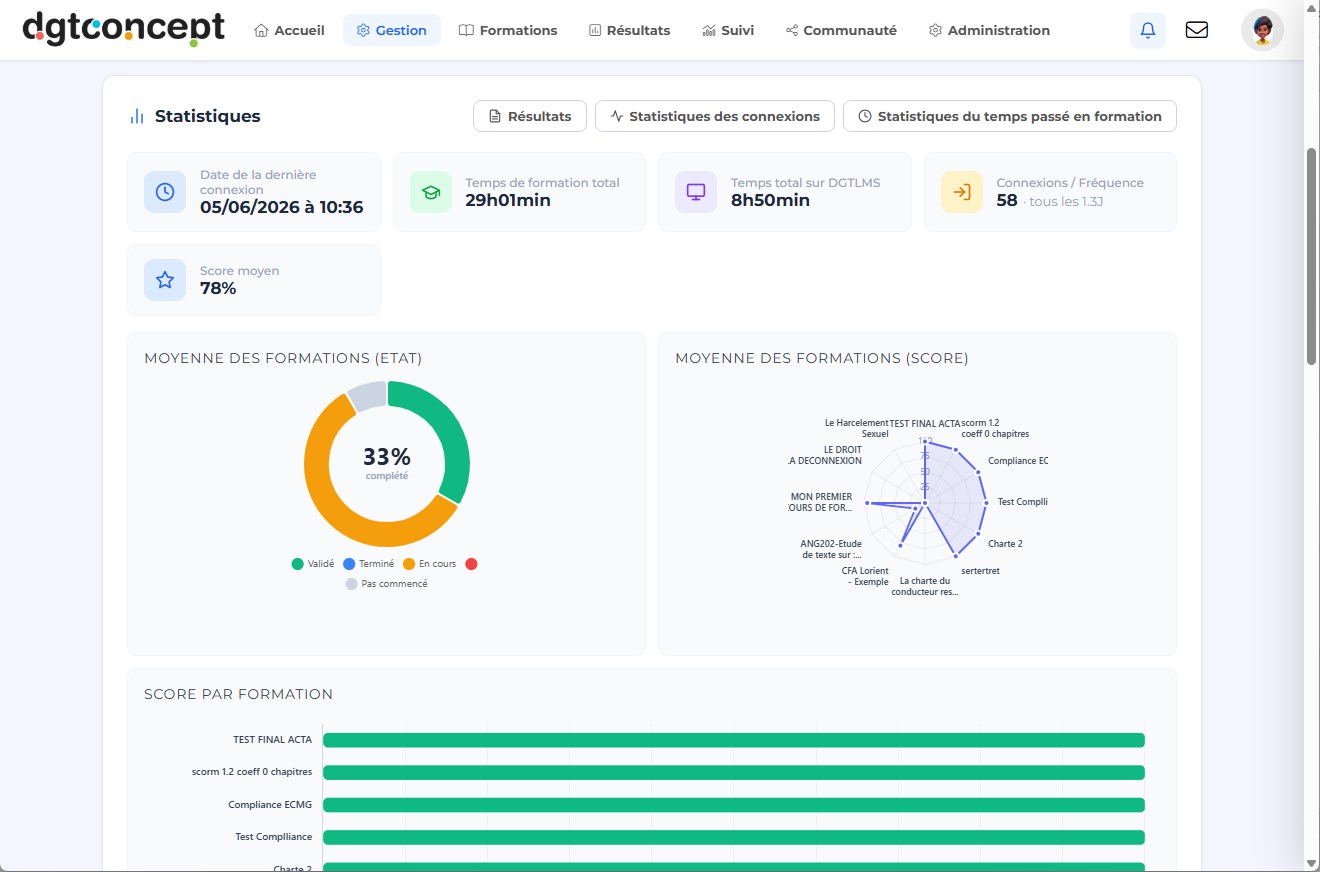Click the 8h50min DGTLMS time value
The width and height of the screenshot is (1320, 872).
tap(770, 200)
